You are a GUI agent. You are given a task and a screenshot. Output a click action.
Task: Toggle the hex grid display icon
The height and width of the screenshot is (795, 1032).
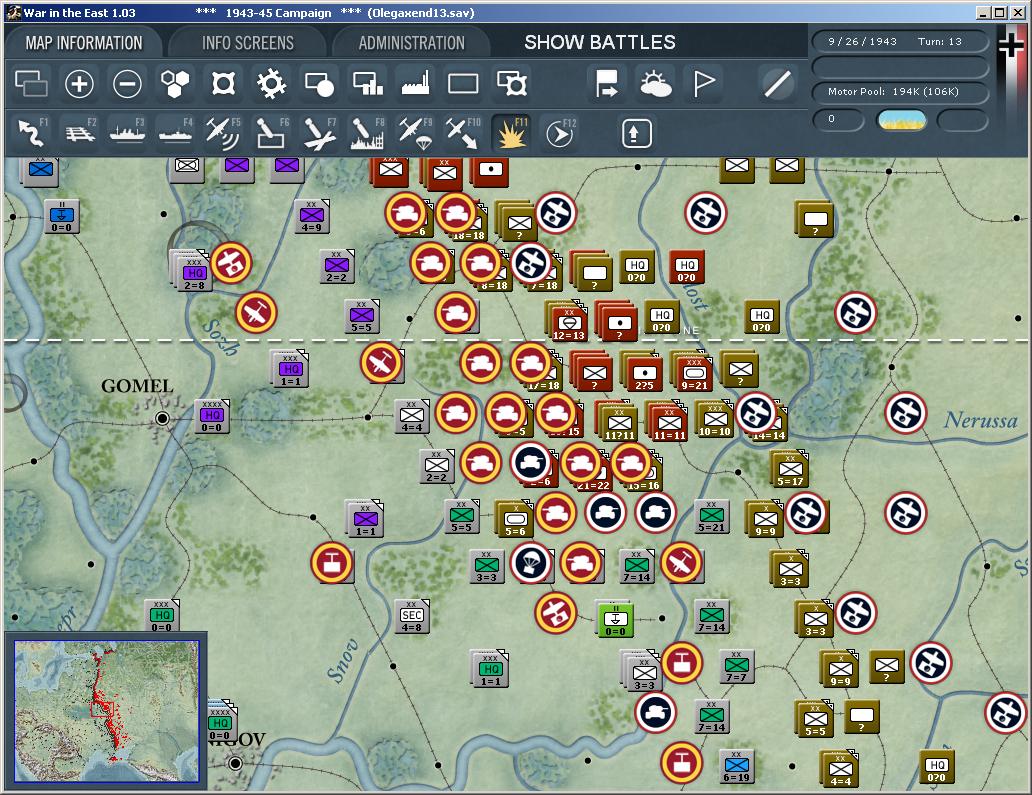click(175, 84)
